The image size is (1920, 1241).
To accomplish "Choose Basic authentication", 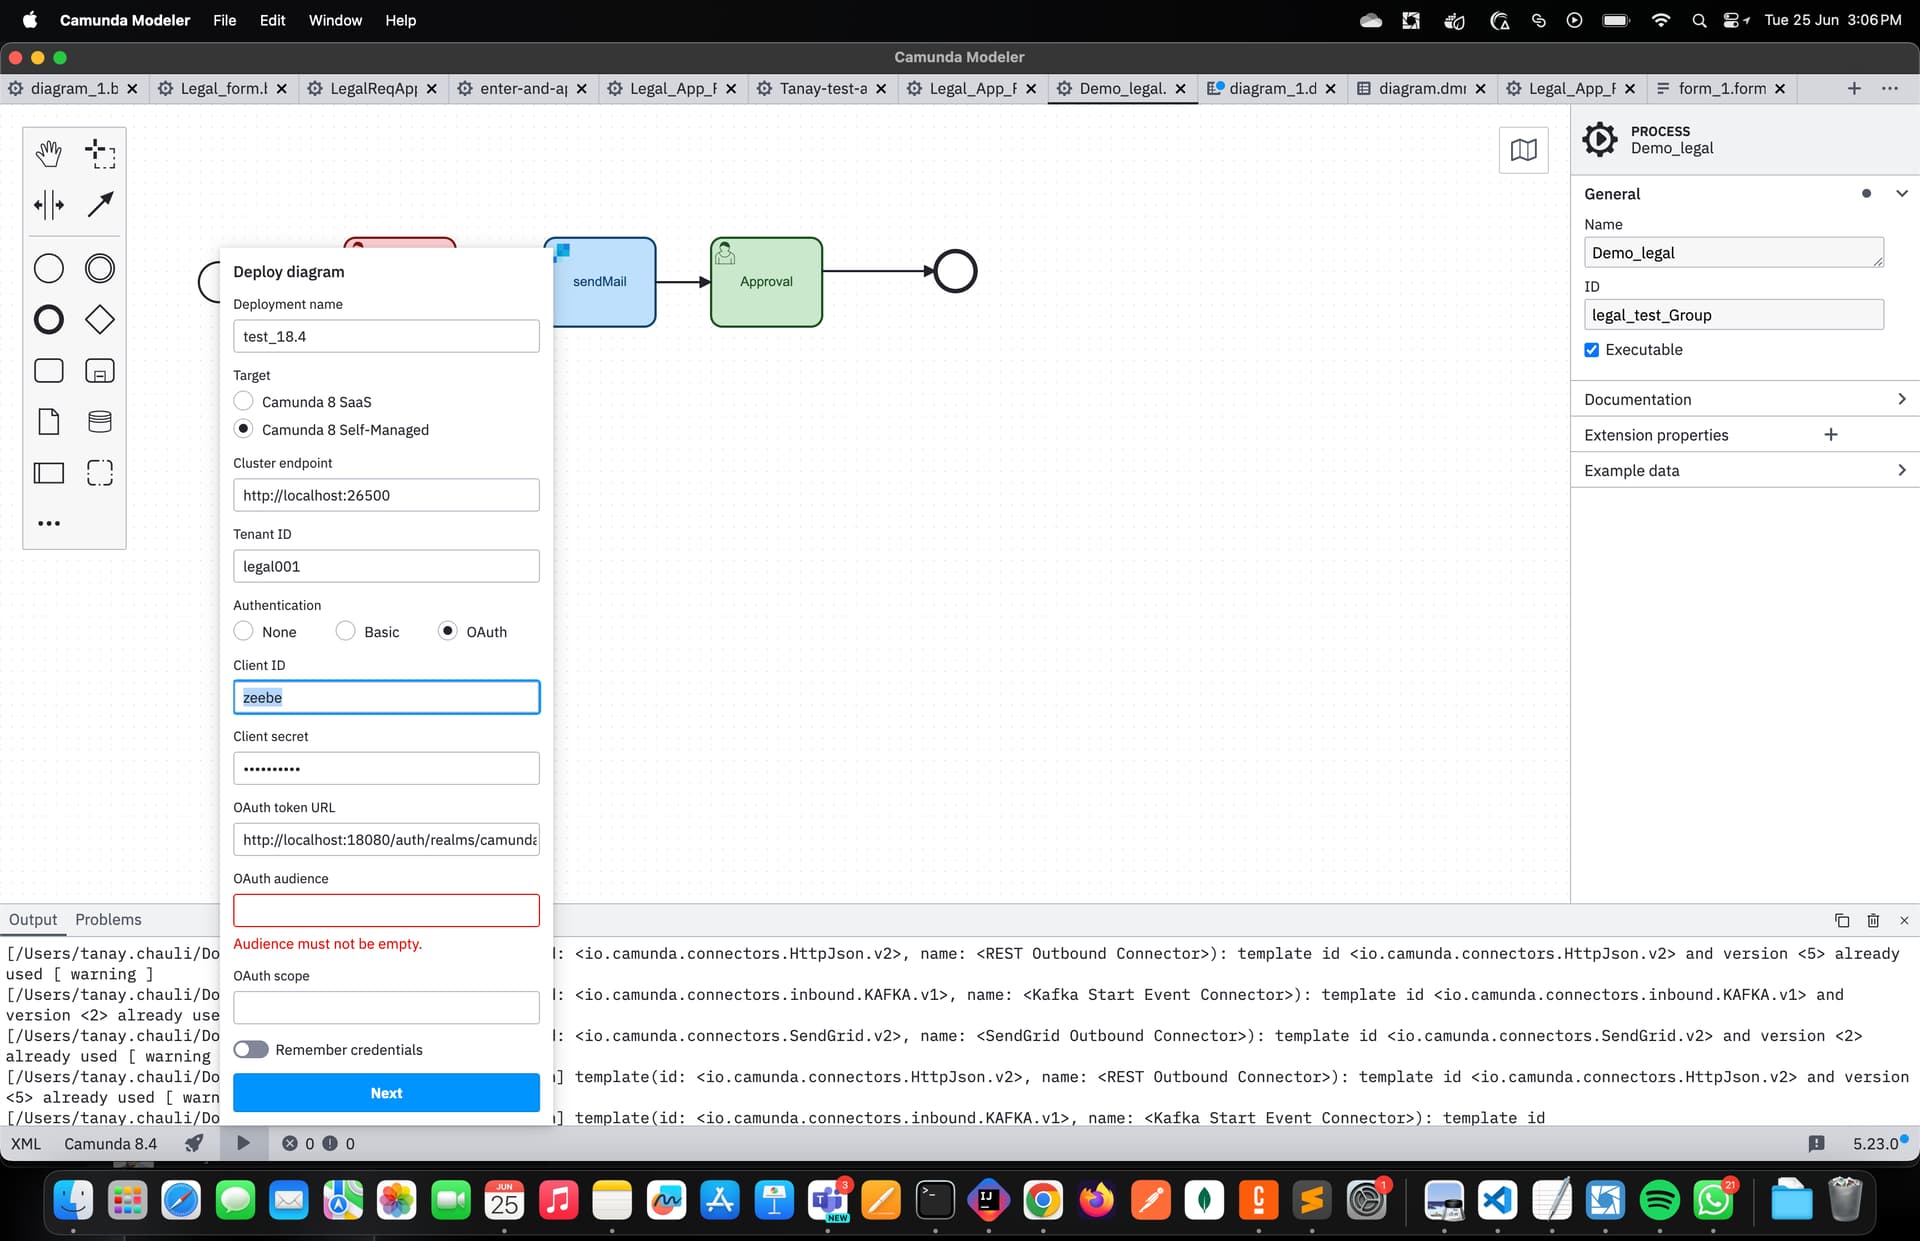I will coord(345,631).
